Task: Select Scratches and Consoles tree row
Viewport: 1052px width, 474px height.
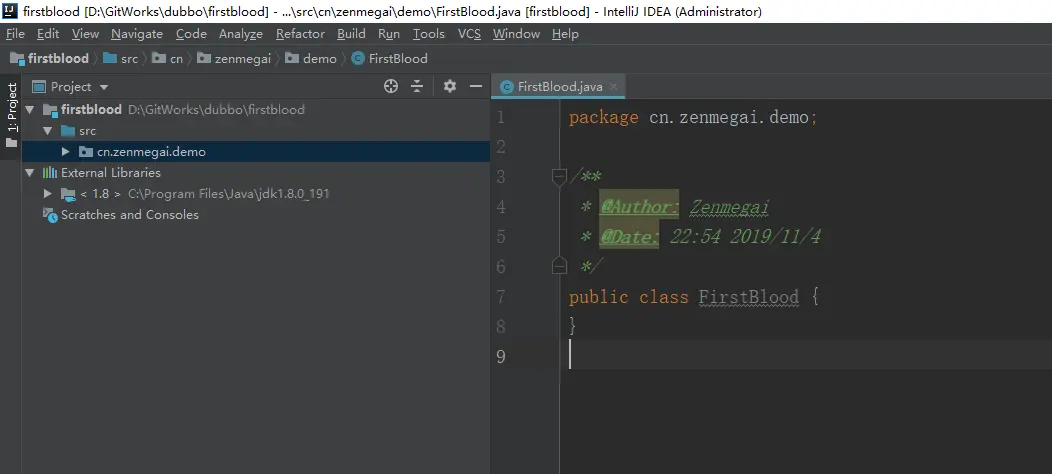Action: (x=256, y=215)
